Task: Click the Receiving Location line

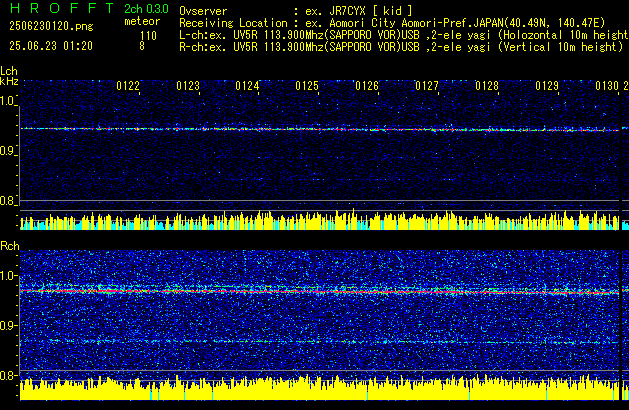Action: 392,23
